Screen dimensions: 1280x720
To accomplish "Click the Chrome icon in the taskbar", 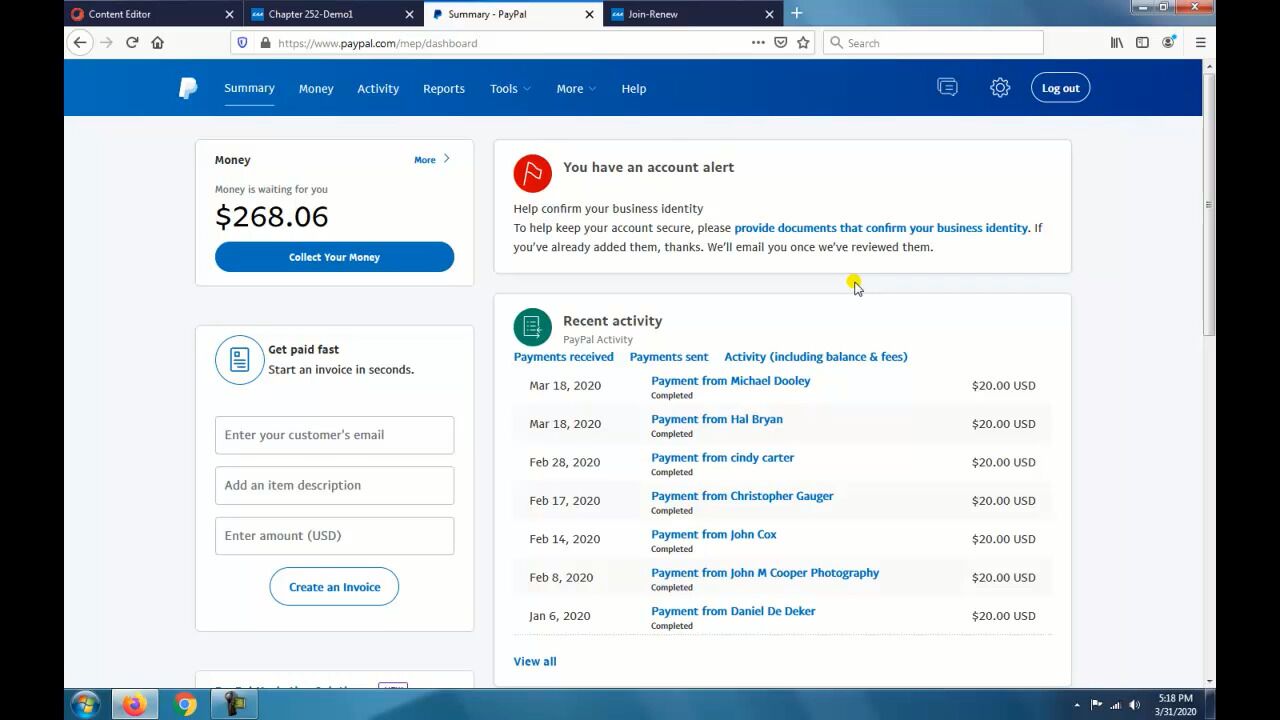I will coord(185,705).
